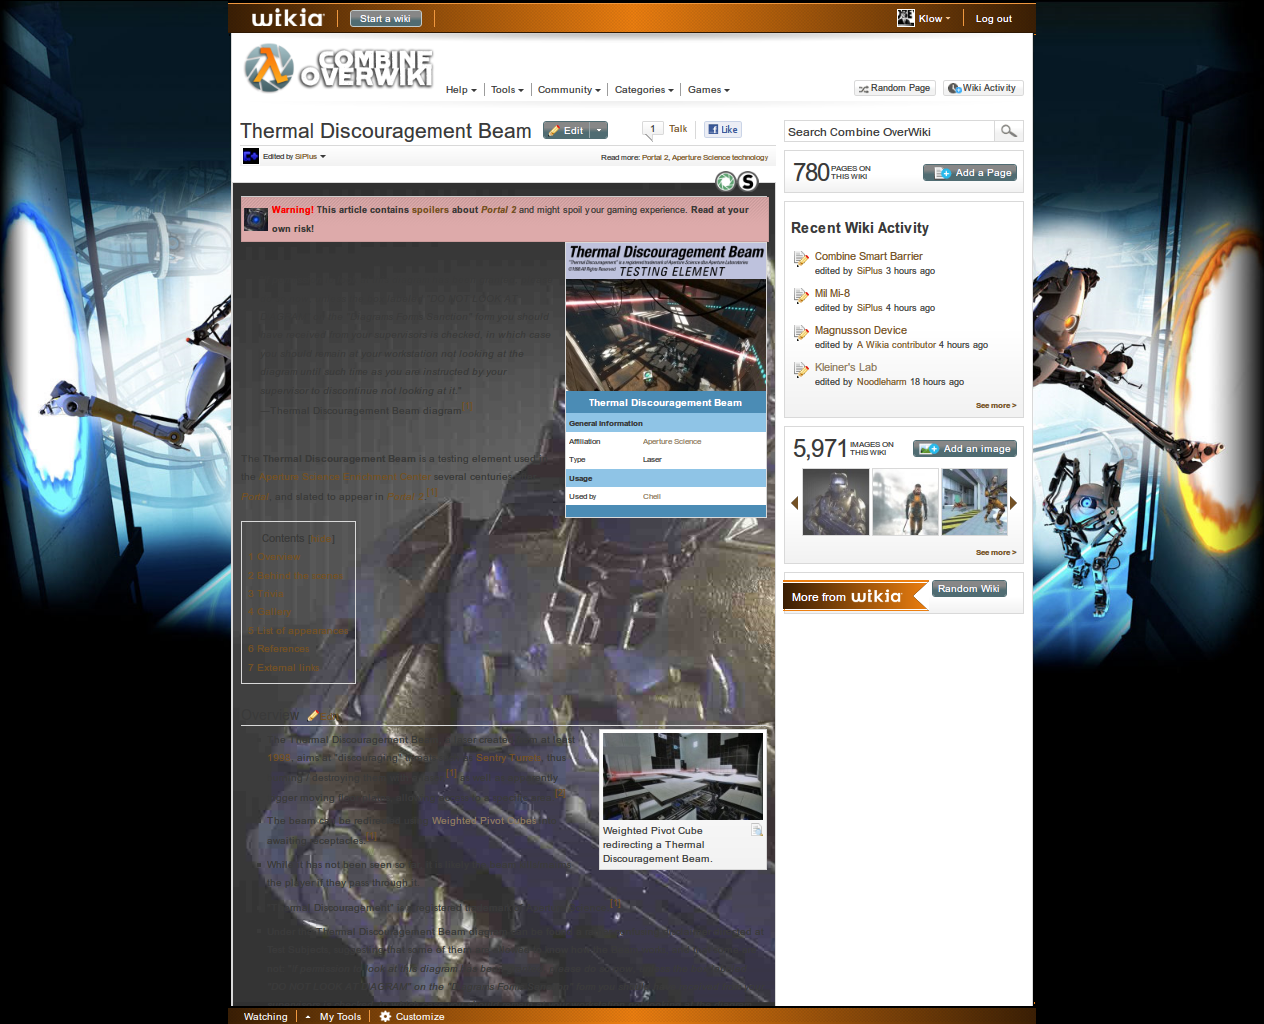Click the Add a Page button
Image resolution: width=1264 pixels, height=1024 pixels.
pyautogui.click(x=970, y=173)
